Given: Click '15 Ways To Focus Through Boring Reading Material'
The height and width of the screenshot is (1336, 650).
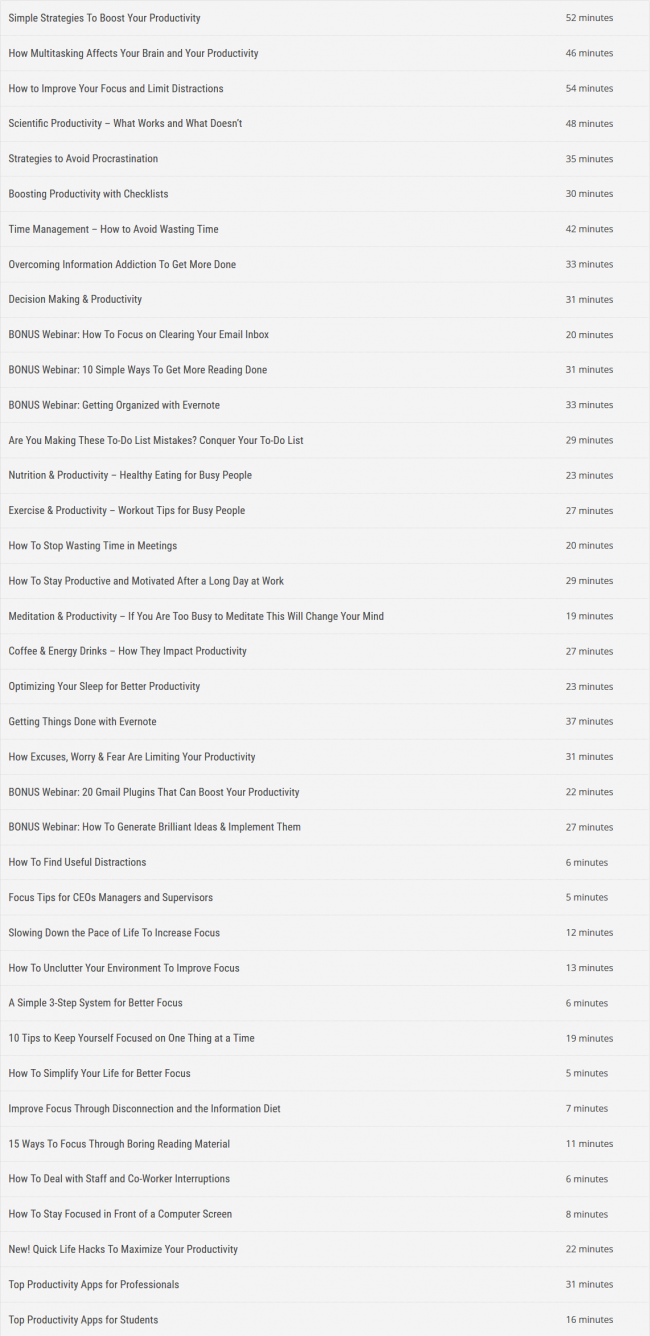Looking at the screenshot, I should [119, 1143].
